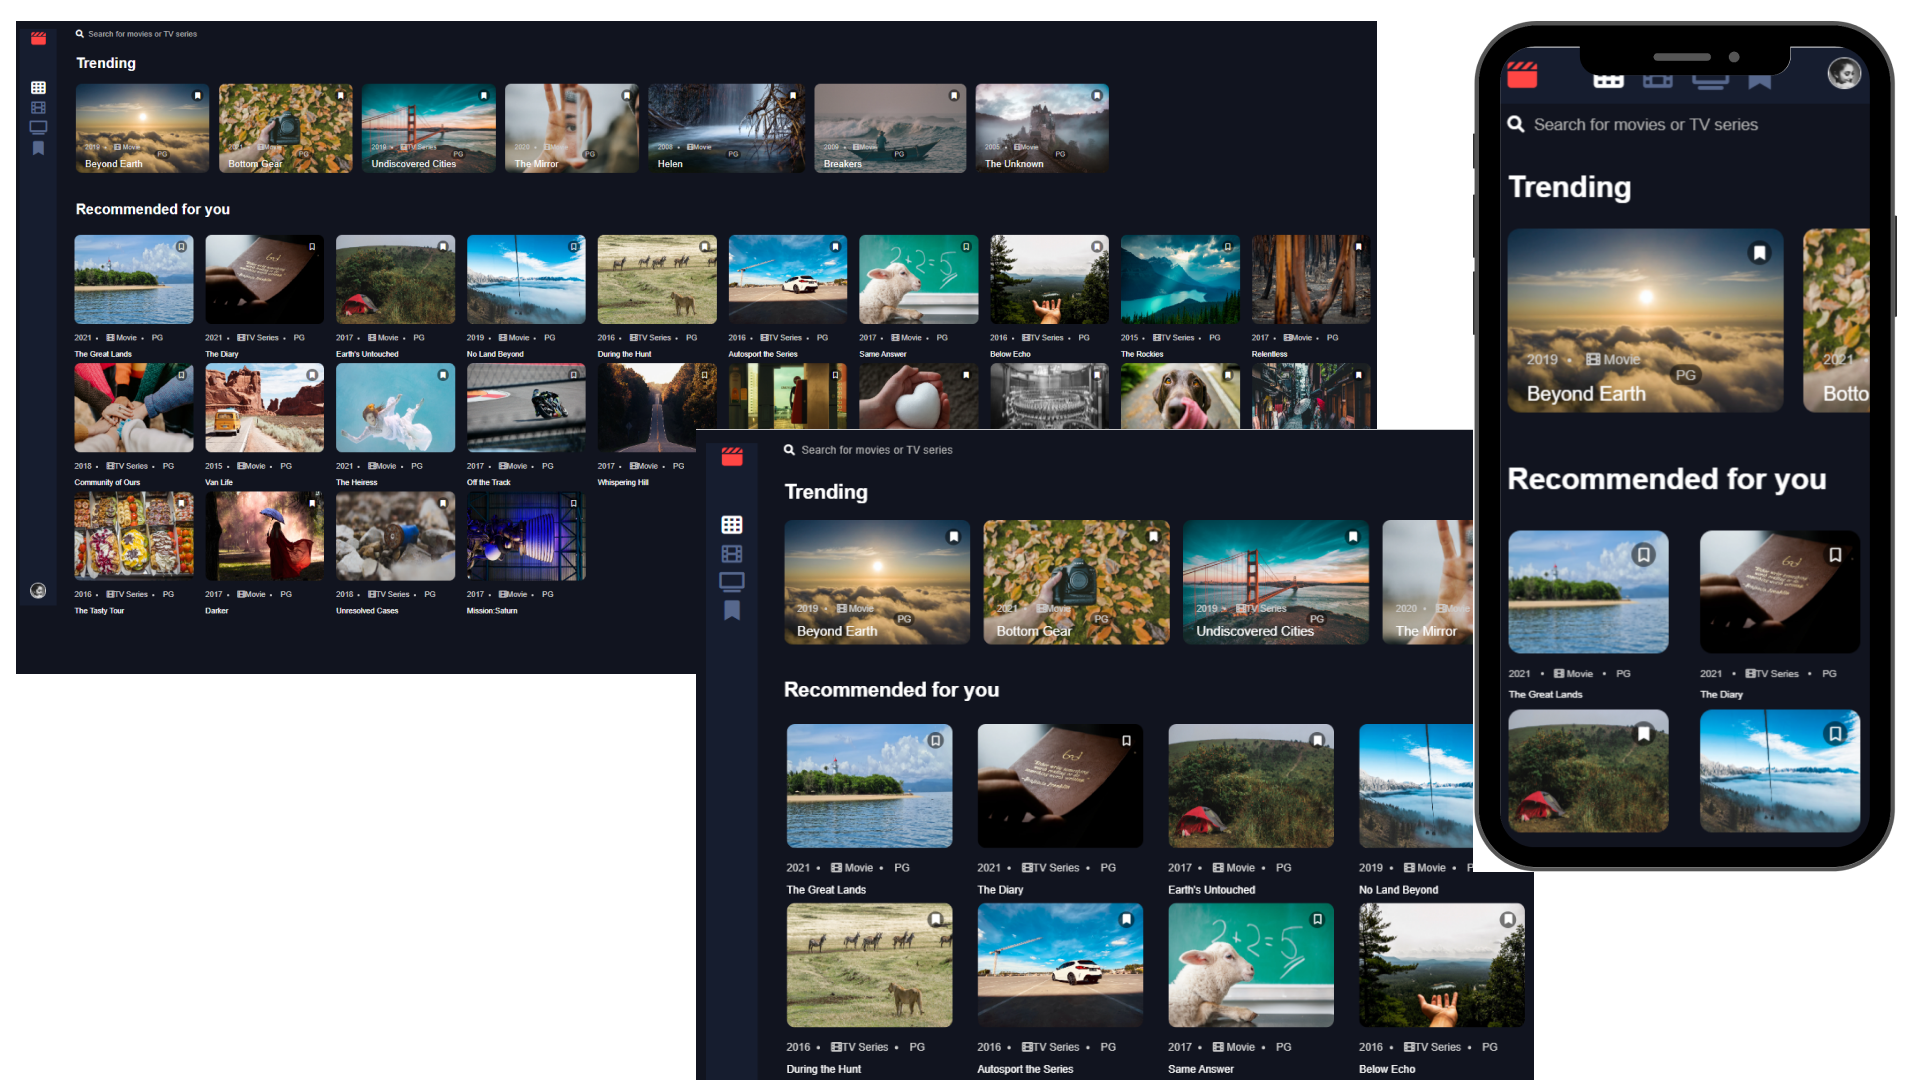This screenshot has width=1920, height=1080.
Task: Toggle bookmark on phone Beyond Earth trending card
Action: 1759,253
